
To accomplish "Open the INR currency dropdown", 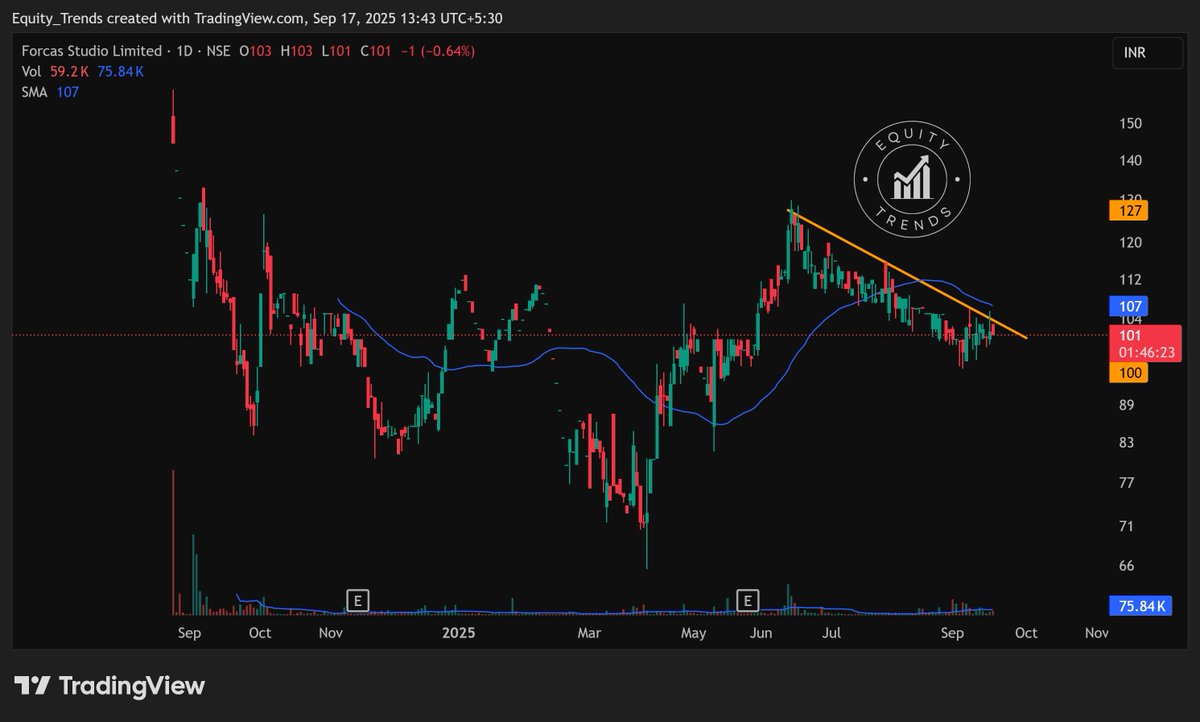I will (x=1147, y=53).
